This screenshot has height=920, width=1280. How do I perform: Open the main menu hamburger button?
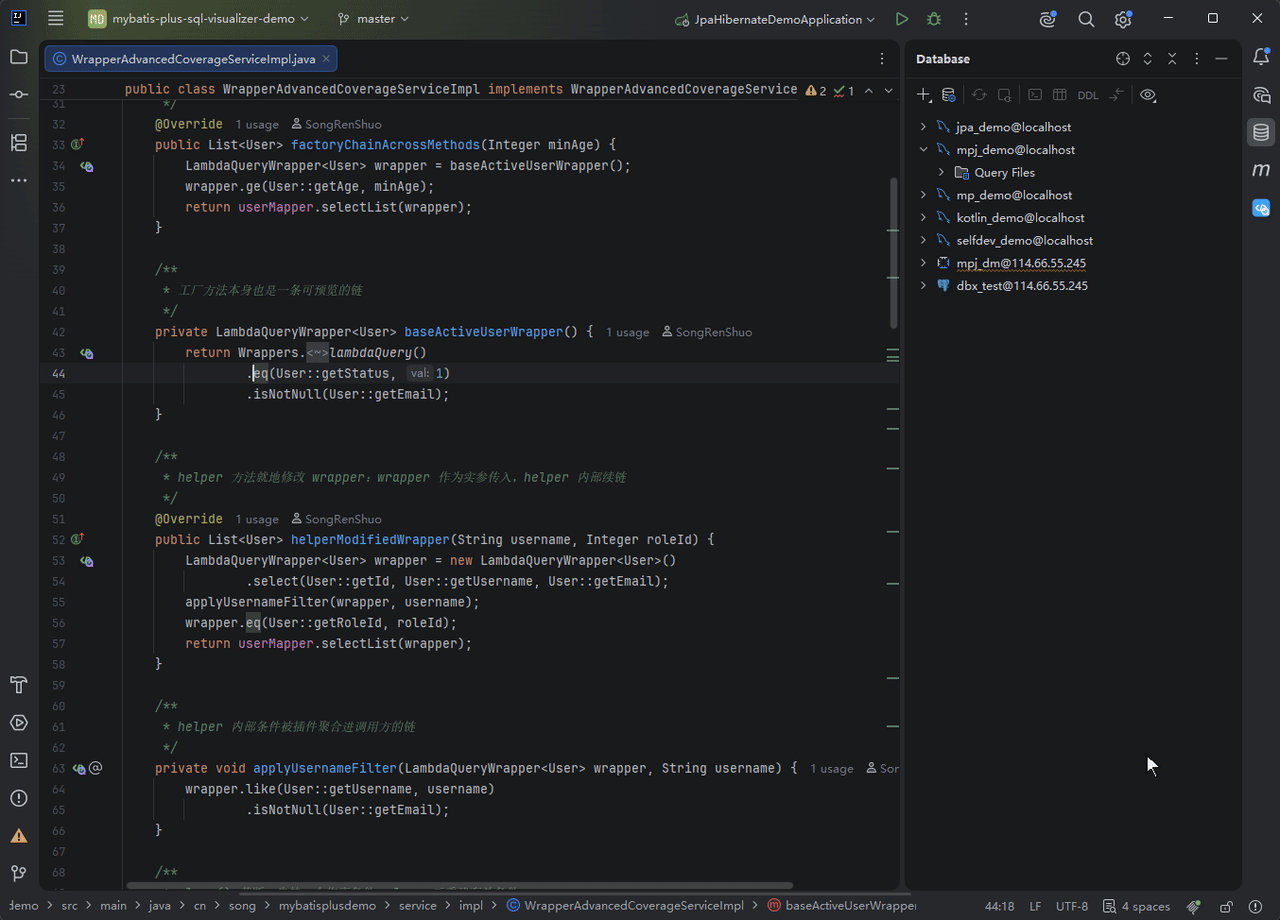pos(56,19)
